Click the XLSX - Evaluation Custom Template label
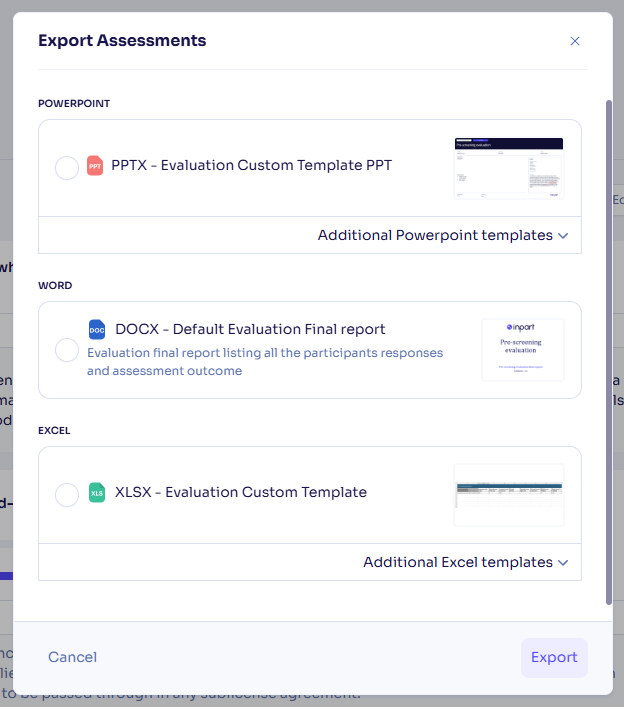 241,492
